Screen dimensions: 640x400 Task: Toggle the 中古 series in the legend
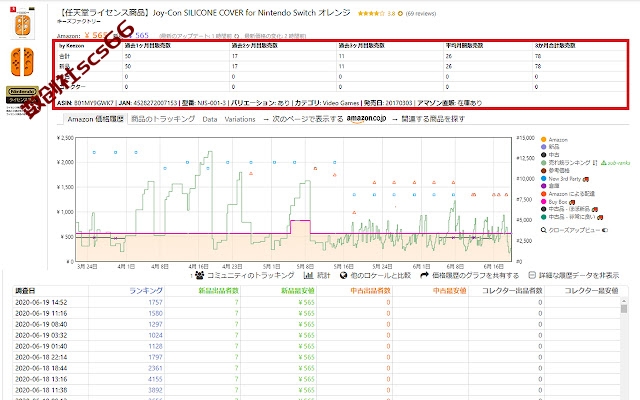click(x=550, y=155)
